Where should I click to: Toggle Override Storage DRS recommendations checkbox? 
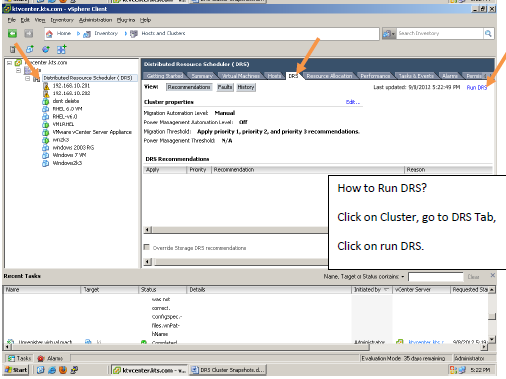click(146, 247)
